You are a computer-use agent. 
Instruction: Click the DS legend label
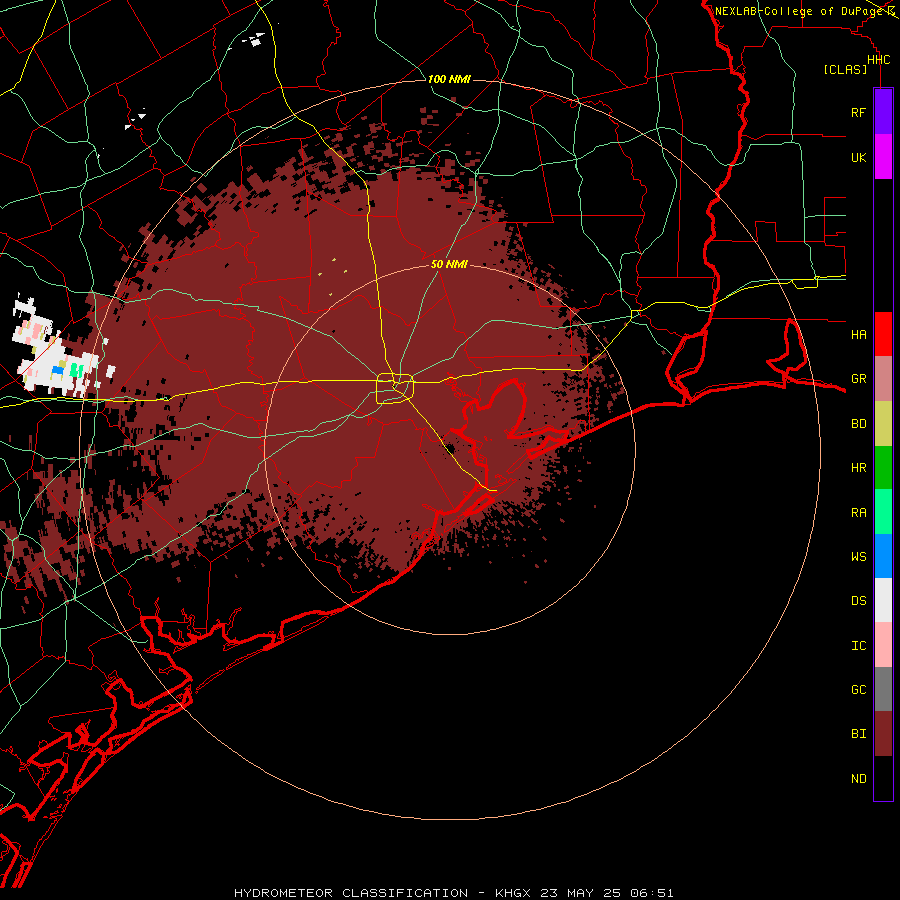coord(858,601)
